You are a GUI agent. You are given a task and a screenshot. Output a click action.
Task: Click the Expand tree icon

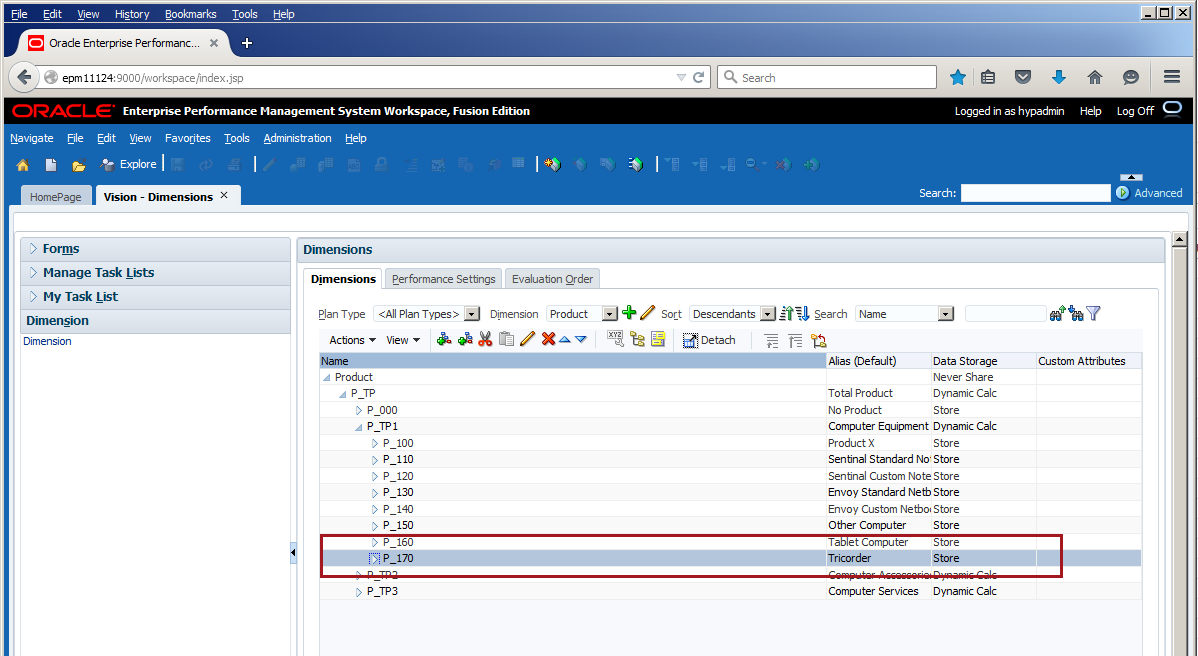pyautogui.click(x=772, y=341)
